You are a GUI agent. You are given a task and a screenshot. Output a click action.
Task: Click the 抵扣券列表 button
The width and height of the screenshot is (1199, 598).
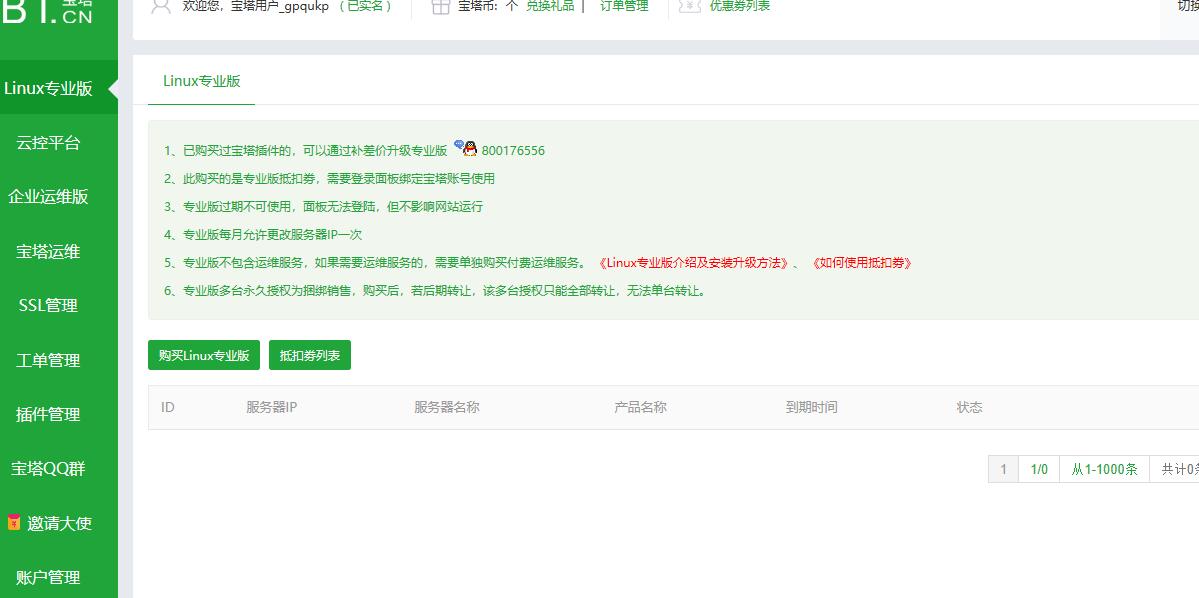[x=310, y=356]
